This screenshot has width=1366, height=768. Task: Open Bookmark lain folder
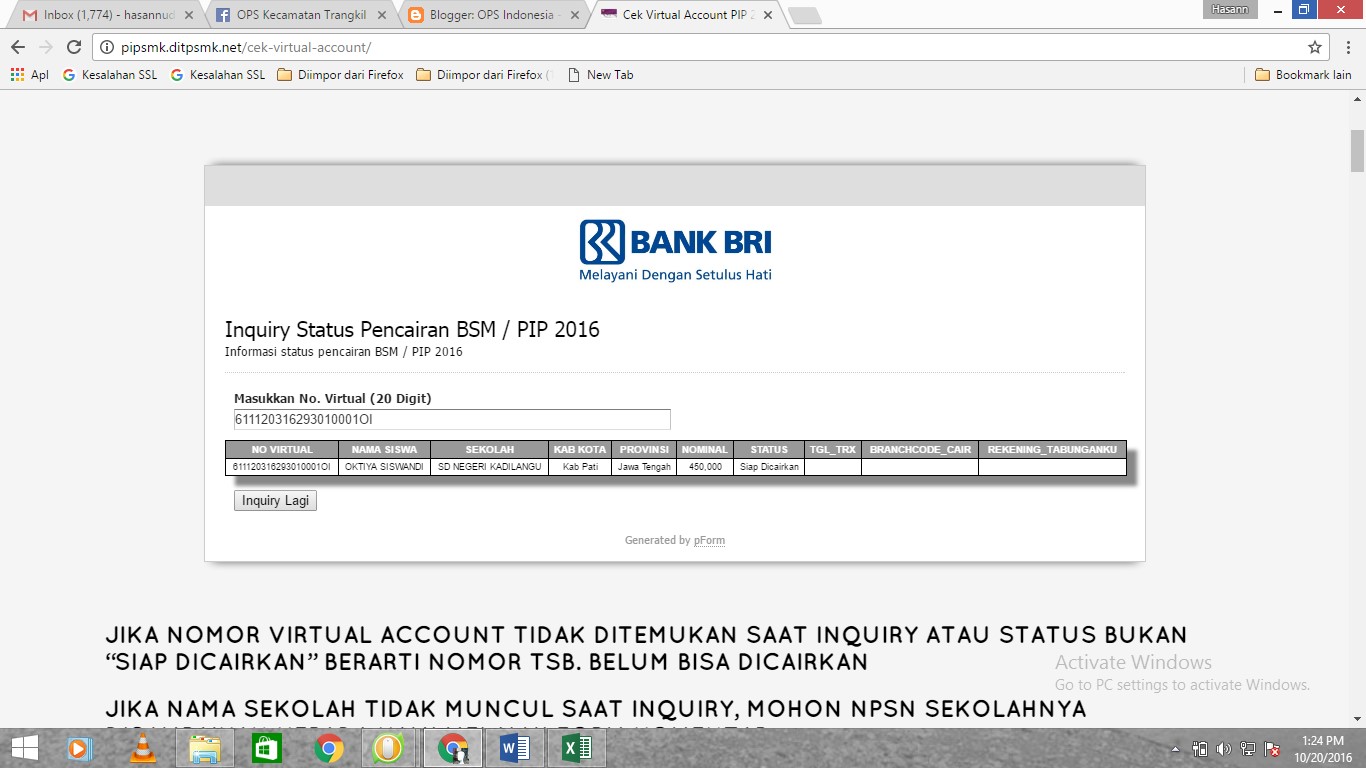[x=1303, y=75]
